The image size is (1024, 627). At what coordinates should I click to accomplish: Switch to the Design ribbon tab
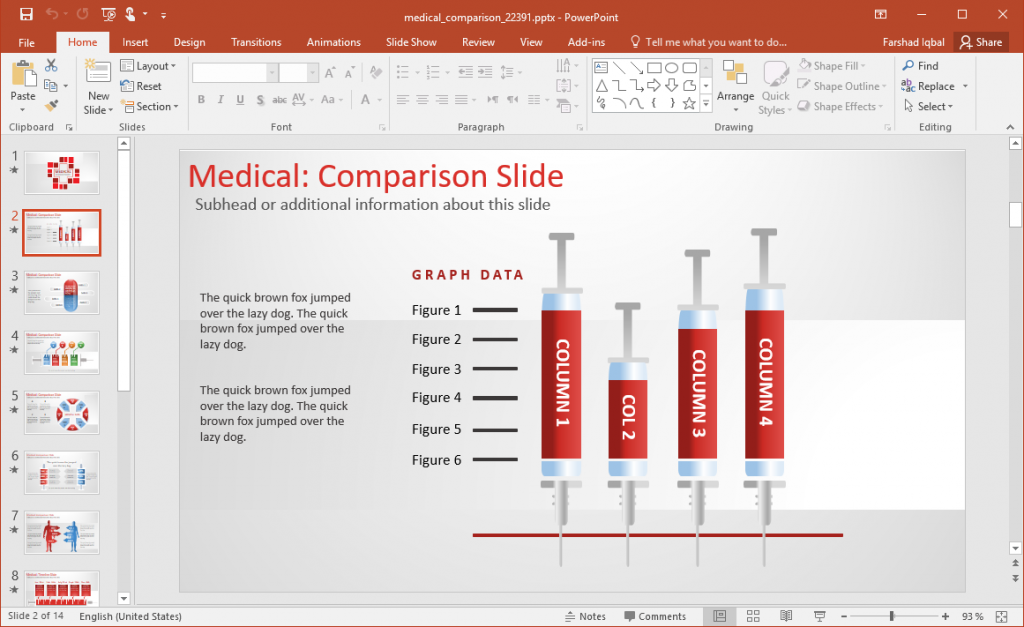click(189, 42)
